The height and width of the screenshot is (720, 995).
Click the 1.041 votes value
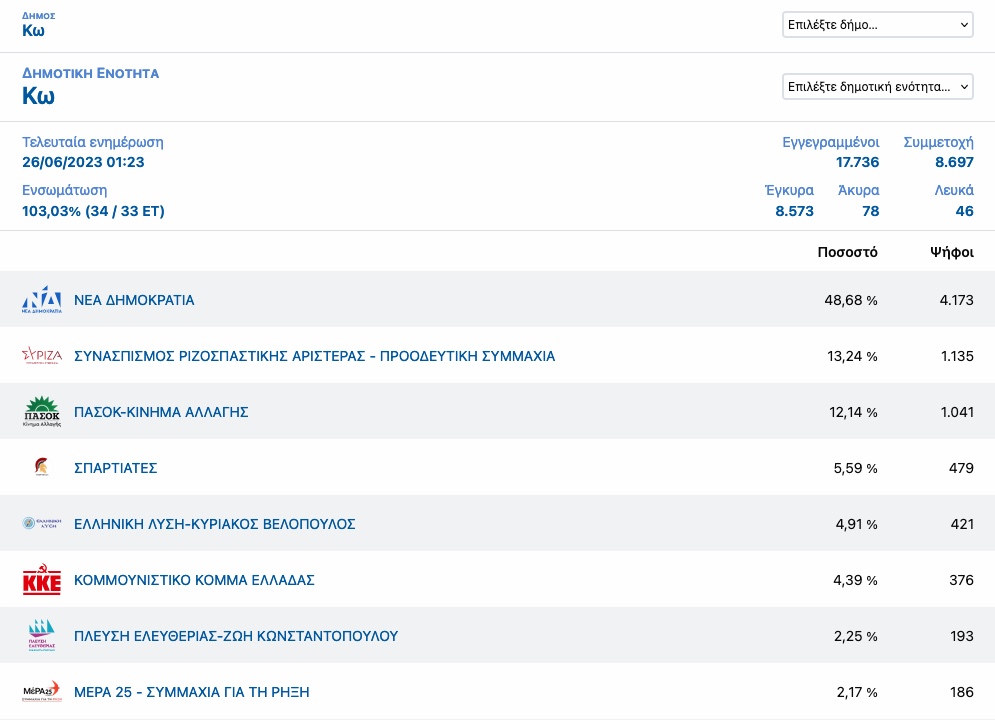coord(957,412)
